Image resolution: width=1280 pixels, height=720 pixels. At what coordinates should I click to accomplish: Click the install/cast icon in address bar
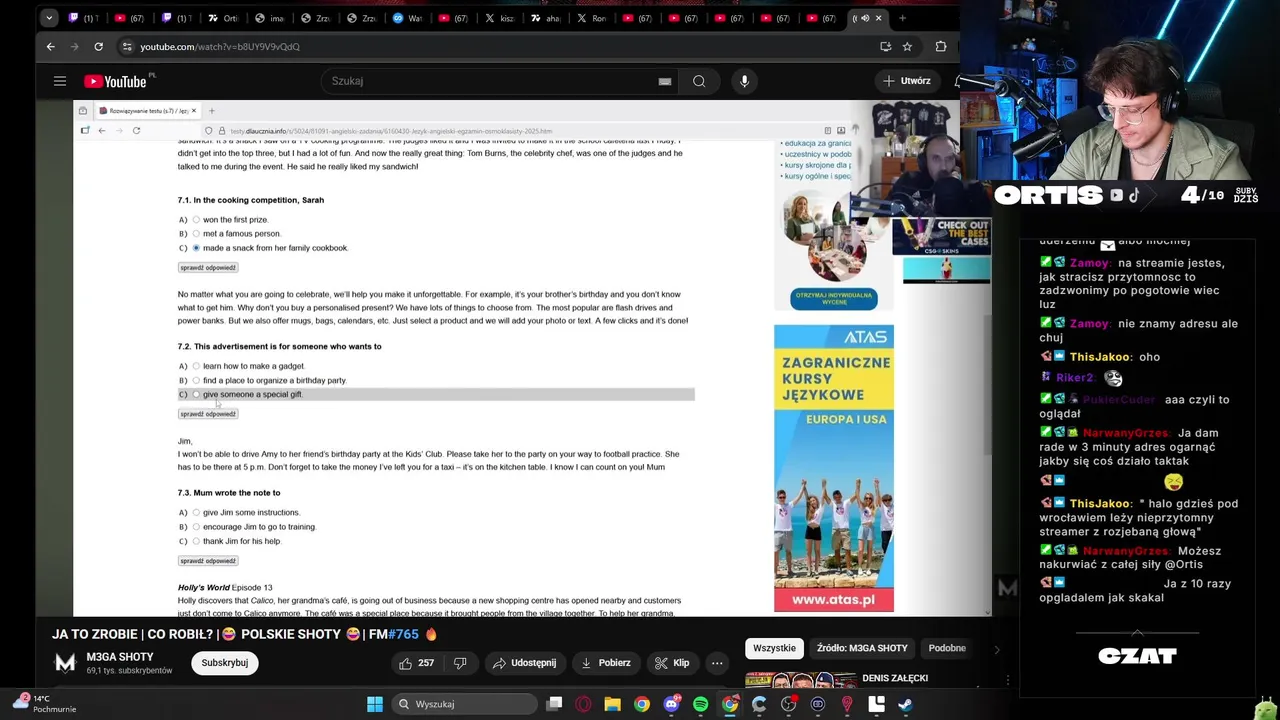point(885,46)
